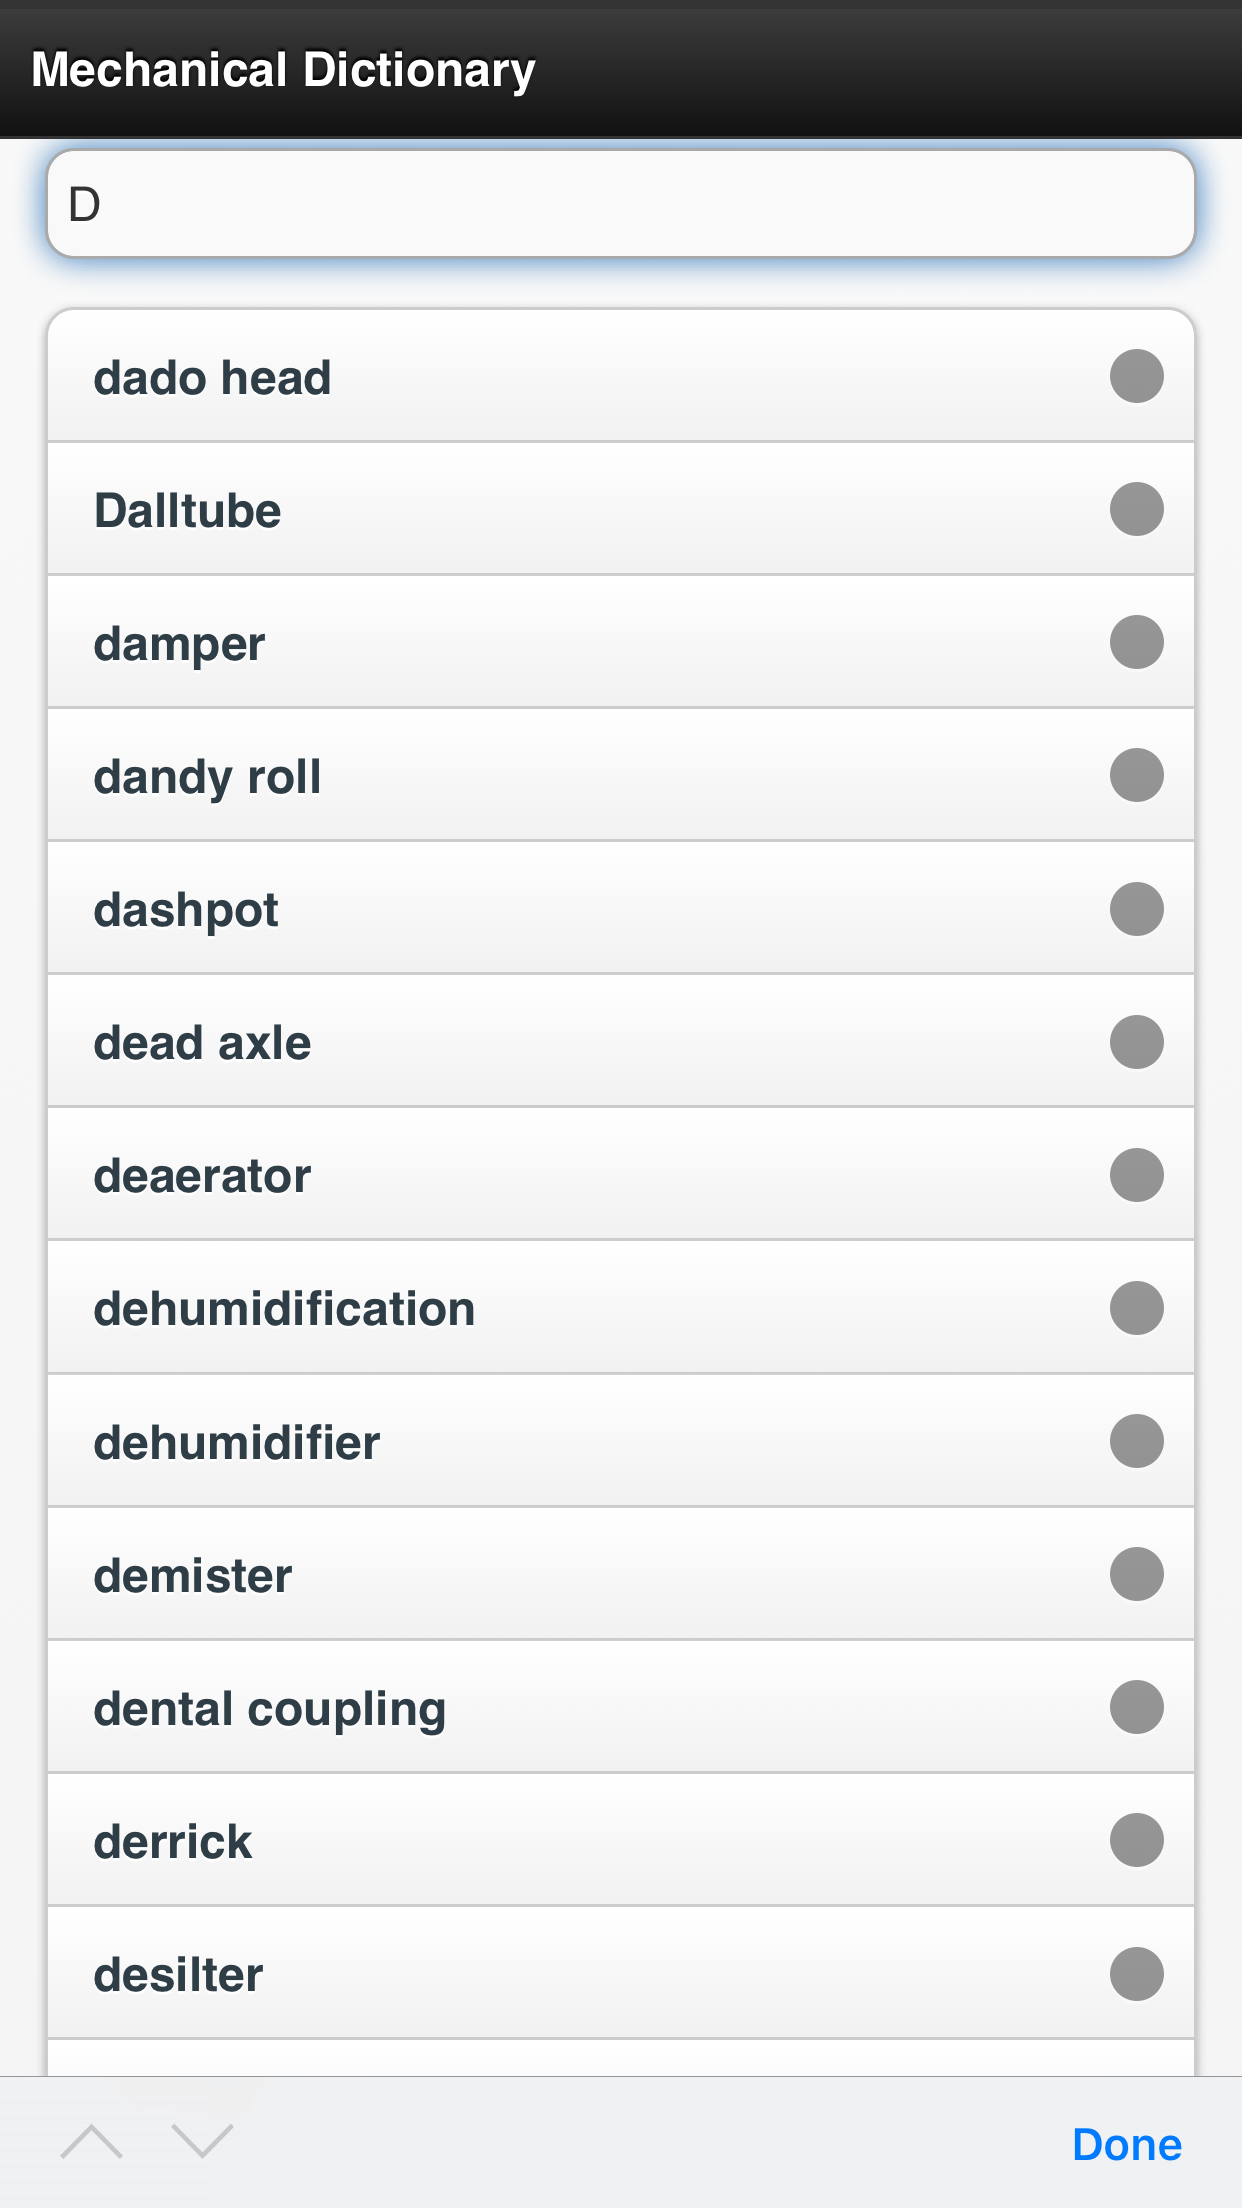This screenshot has width=1242, height=2208.
Task: Click the circle icon for dandy roll
Action: tap(1136, 775)
